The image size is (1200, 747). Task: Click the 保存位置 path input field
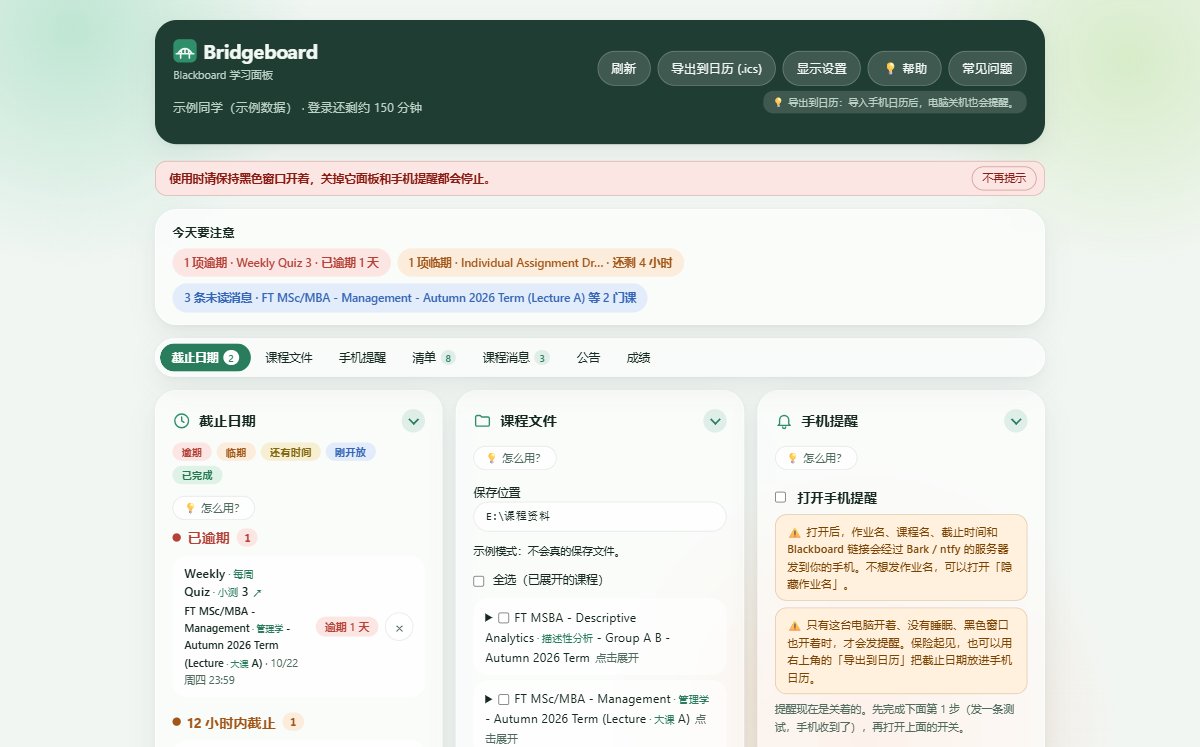point(600,517)
